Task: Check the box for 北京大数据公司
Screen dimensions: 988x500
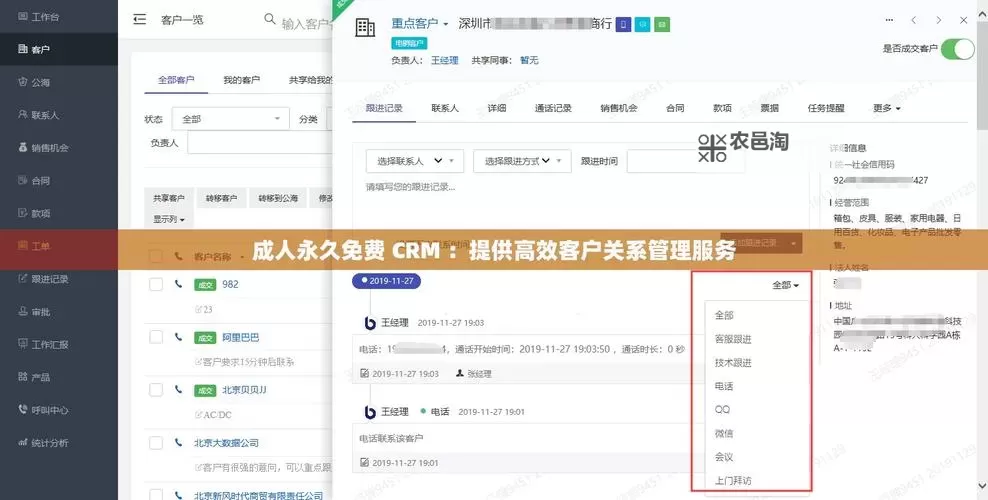Action: (x=156, y=443)
